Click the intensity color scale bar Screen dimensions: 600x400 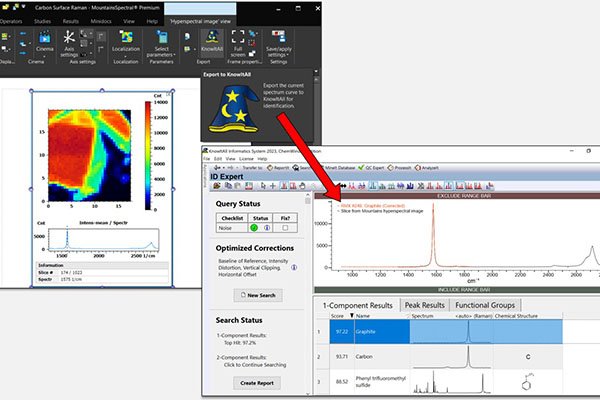click(x=148, y=155)
